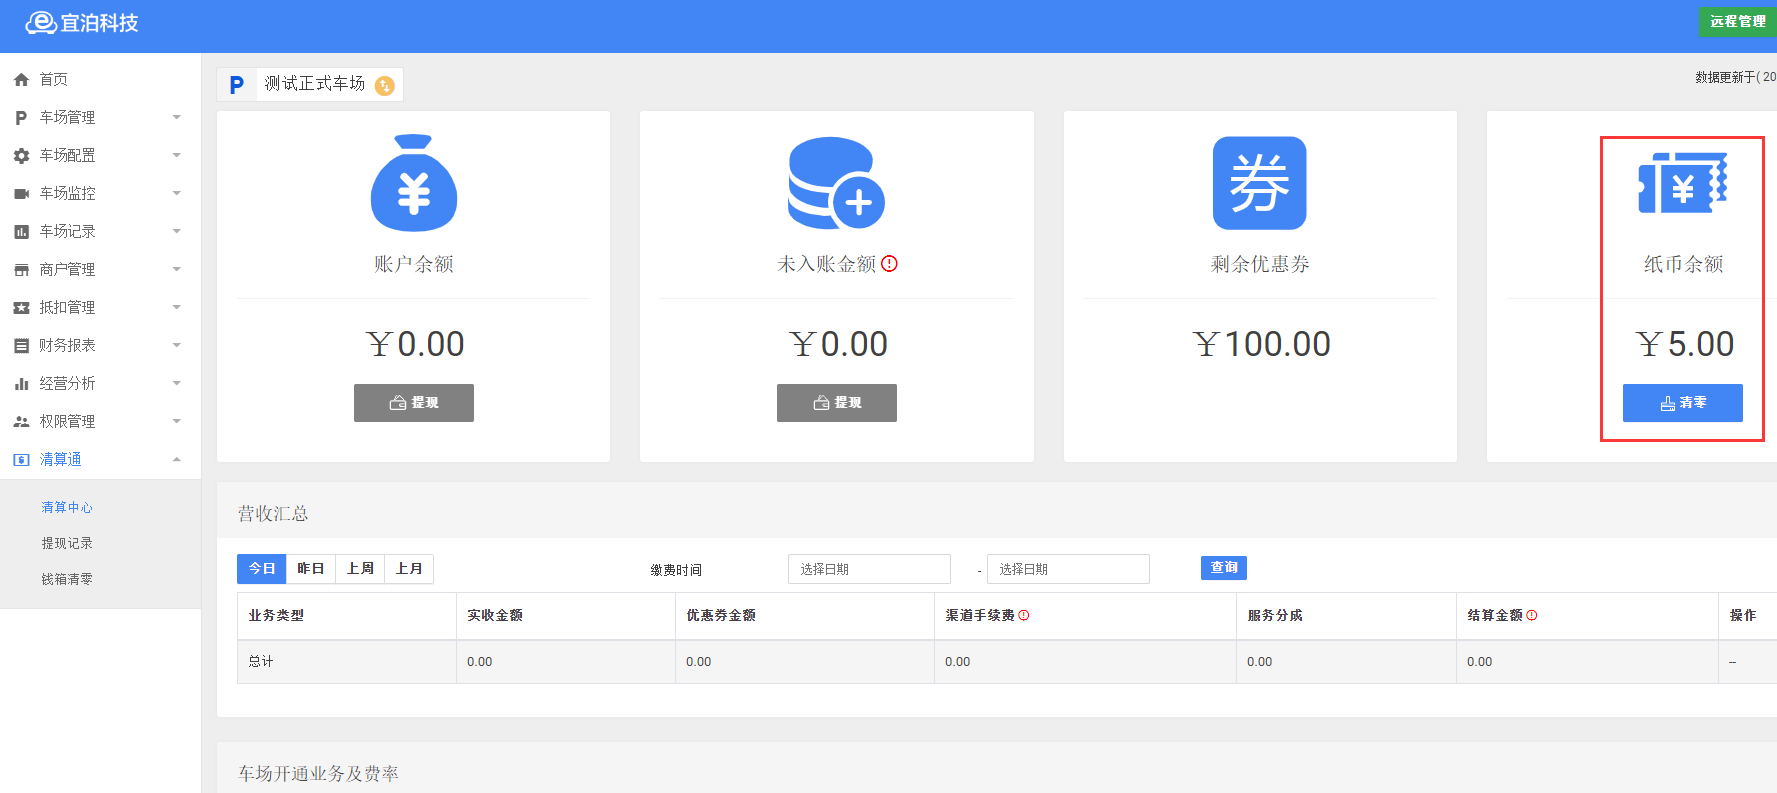Screen dimensions: 1777x793
Task: Click the camera icon beside 车场监控
Action: point(21,194)
